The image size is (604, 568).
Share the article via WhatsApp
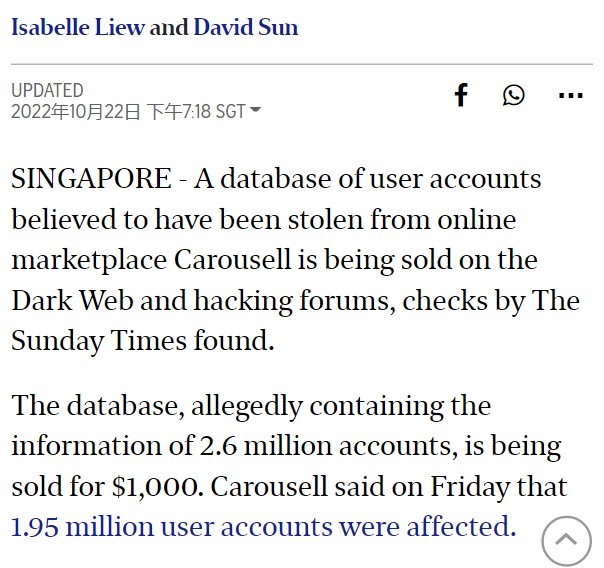pos(514,95)
